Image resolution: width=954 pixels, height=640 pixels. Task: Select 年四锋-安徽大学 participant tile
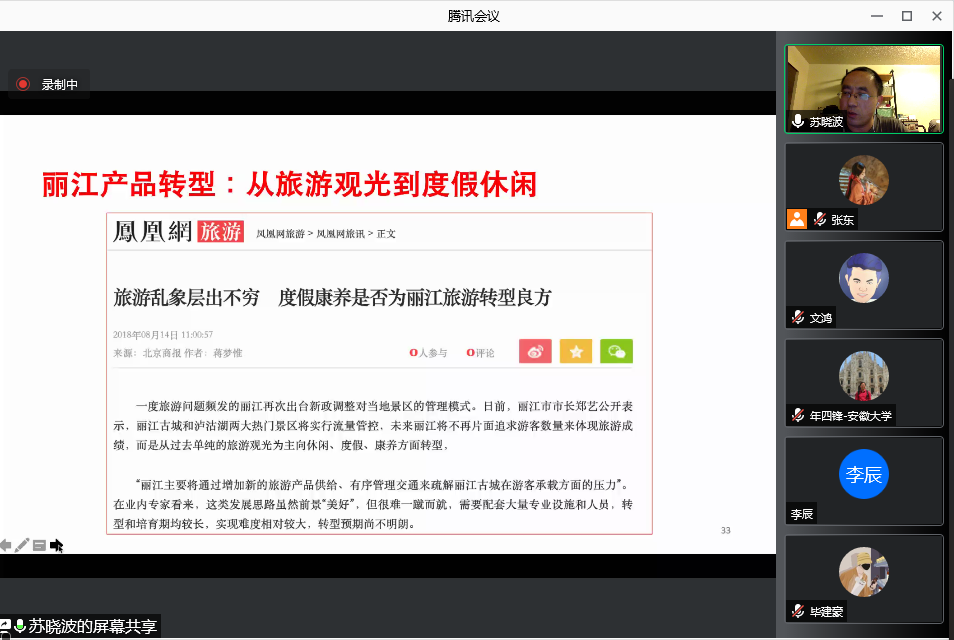864,378
